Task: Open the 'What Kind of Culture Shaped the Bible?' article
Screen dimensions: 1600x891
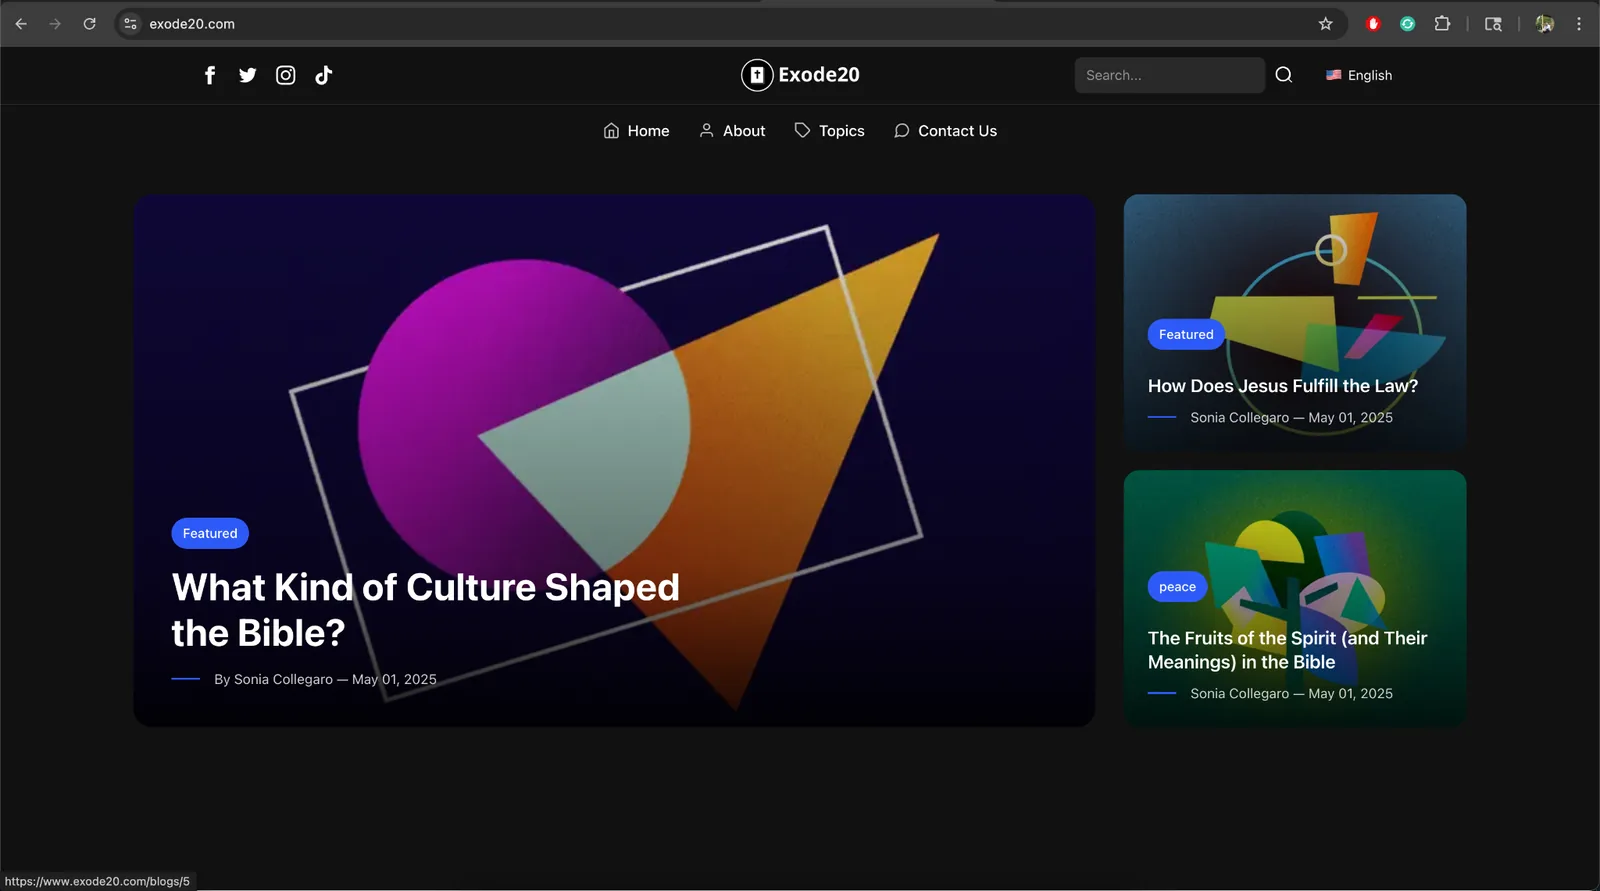Action: [x=425, y=610]
